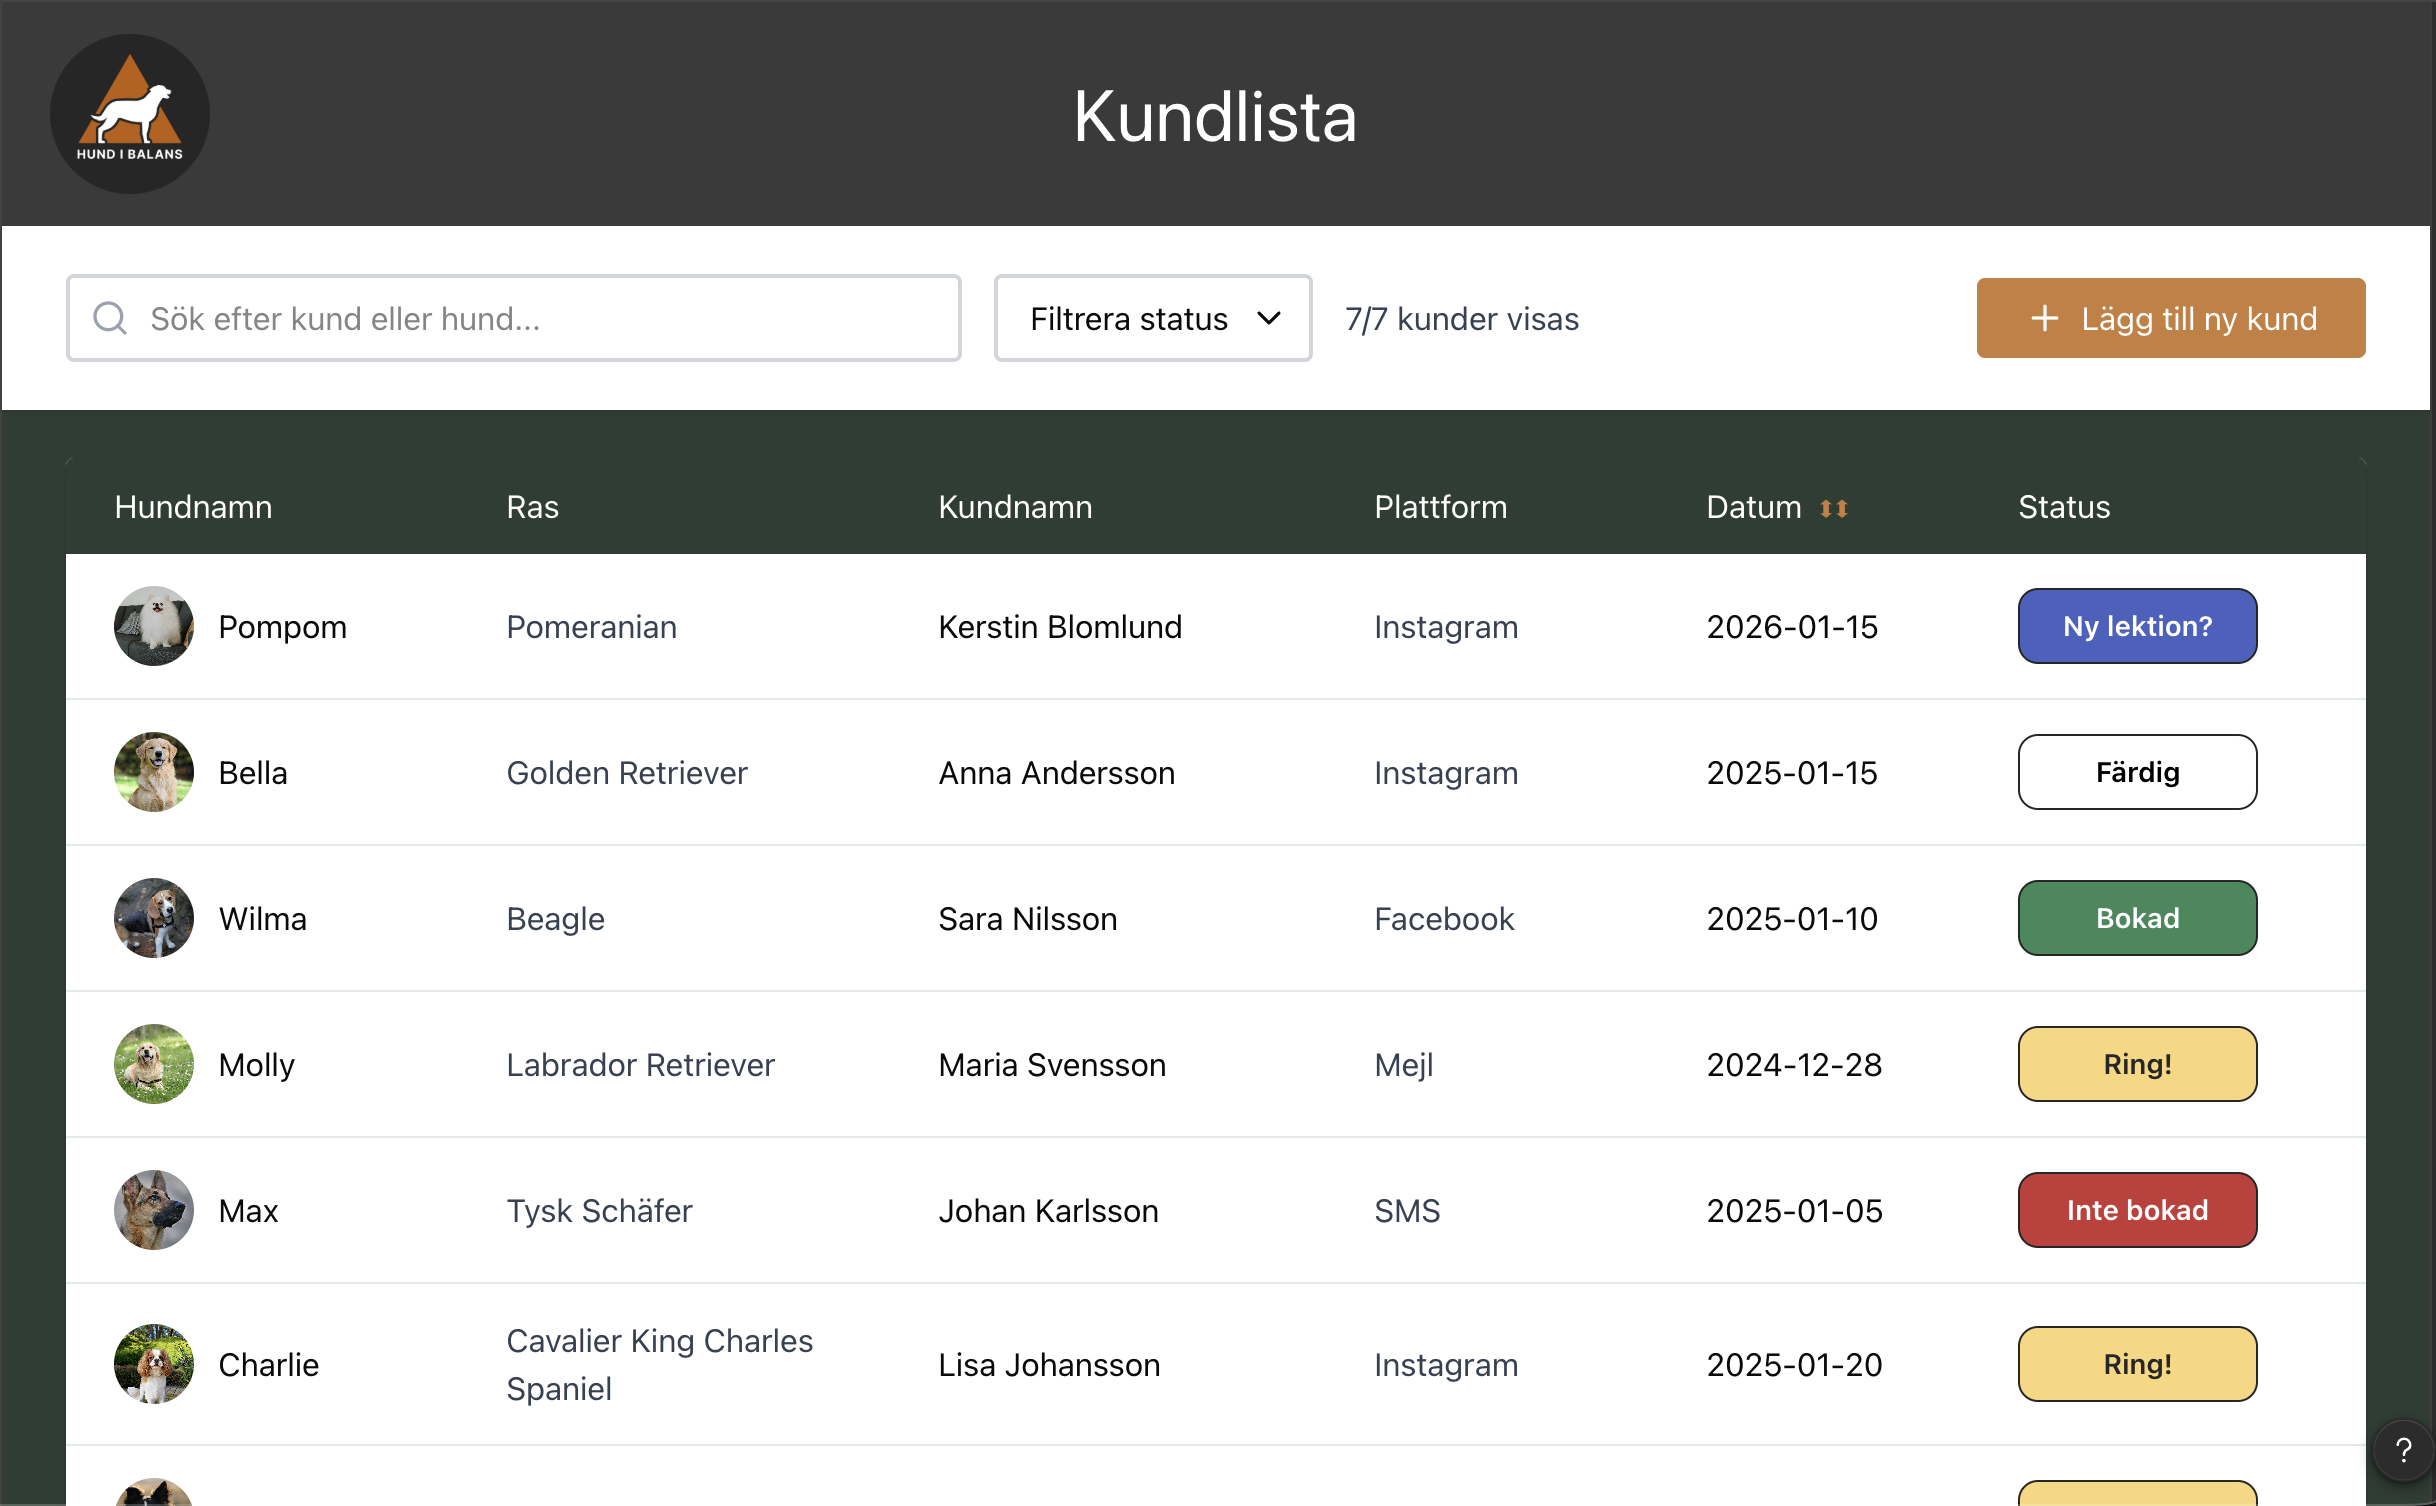
Task: Click Molly's yellow Ring! badge
Action: click(x=2137, y=1064)
